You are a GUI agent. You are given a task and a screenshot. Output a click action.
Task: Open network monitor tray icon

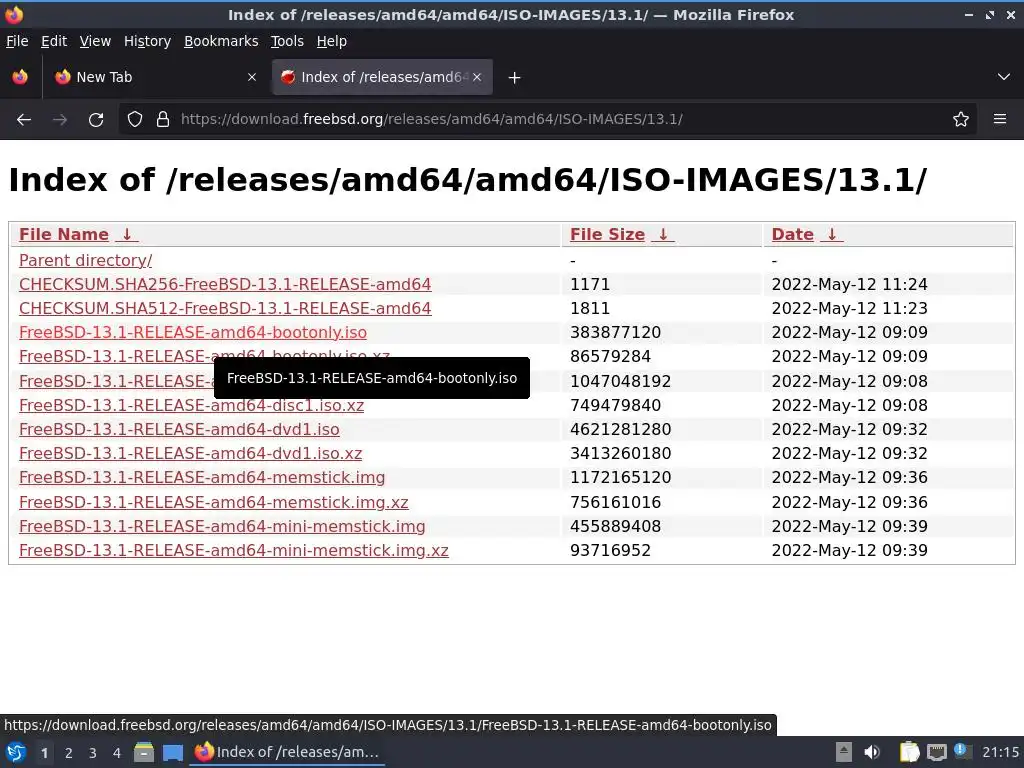[x=936, y=753]
